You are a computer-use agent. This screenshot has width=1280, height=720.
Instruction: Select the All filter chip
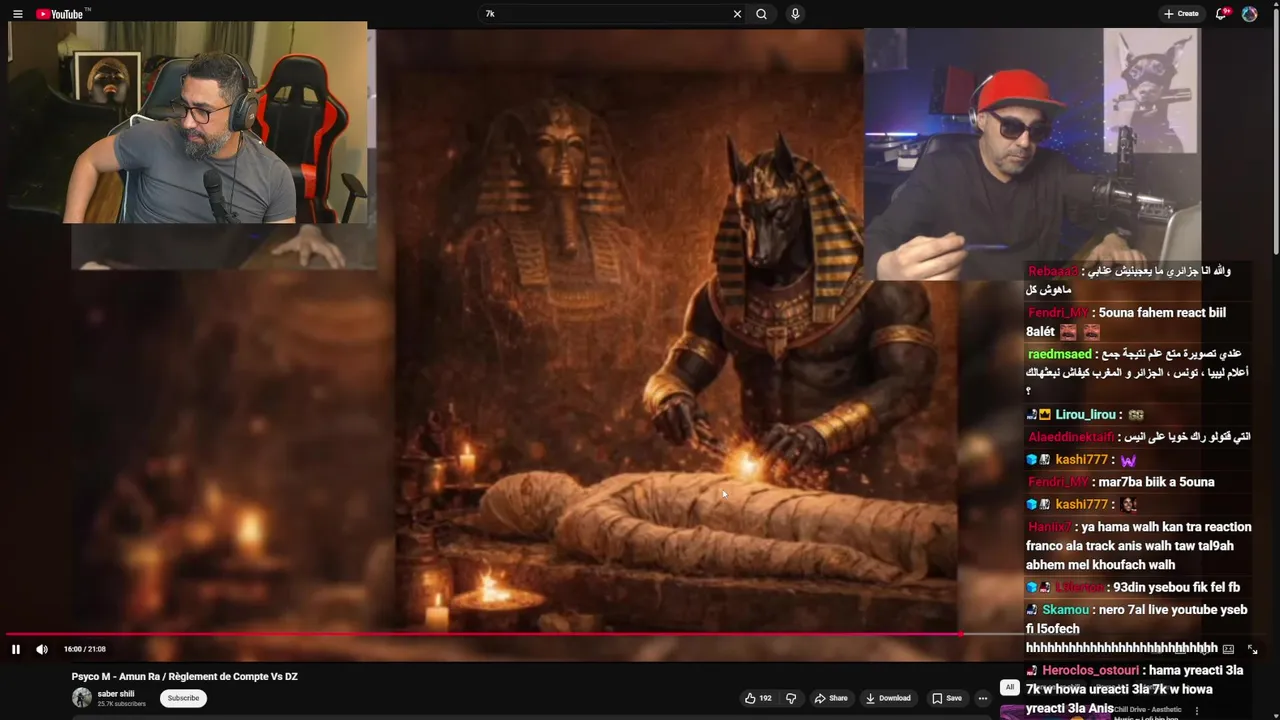(1010, 687)
